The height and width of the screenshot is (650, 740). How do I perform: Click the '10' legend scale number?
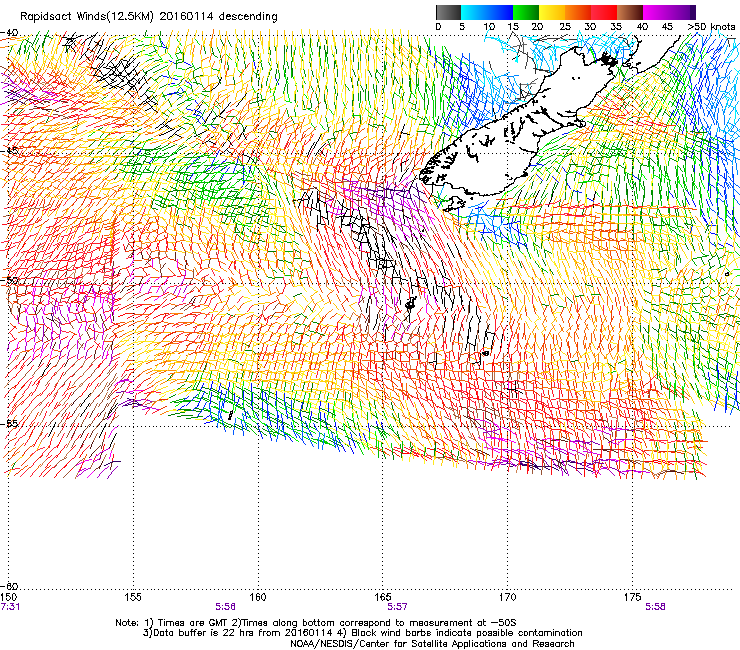(489, 27)
